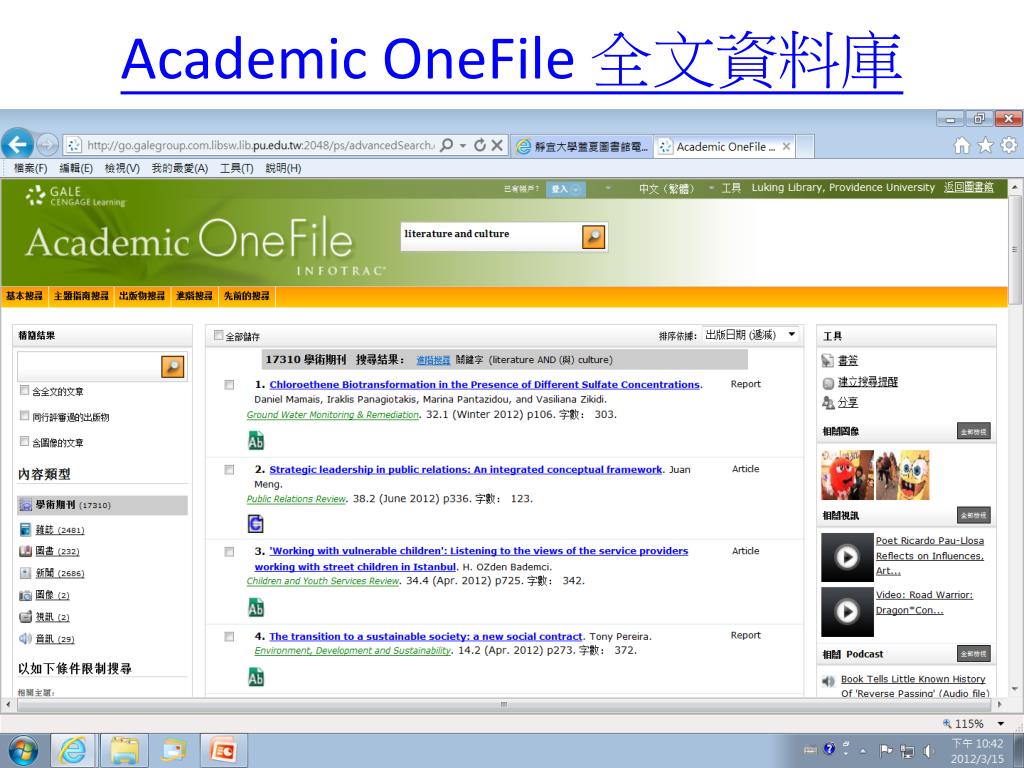This screenshot has width=1024, height=768.
Task: Switch to the Academic OneFile browser tab
Action: [726, 147]
